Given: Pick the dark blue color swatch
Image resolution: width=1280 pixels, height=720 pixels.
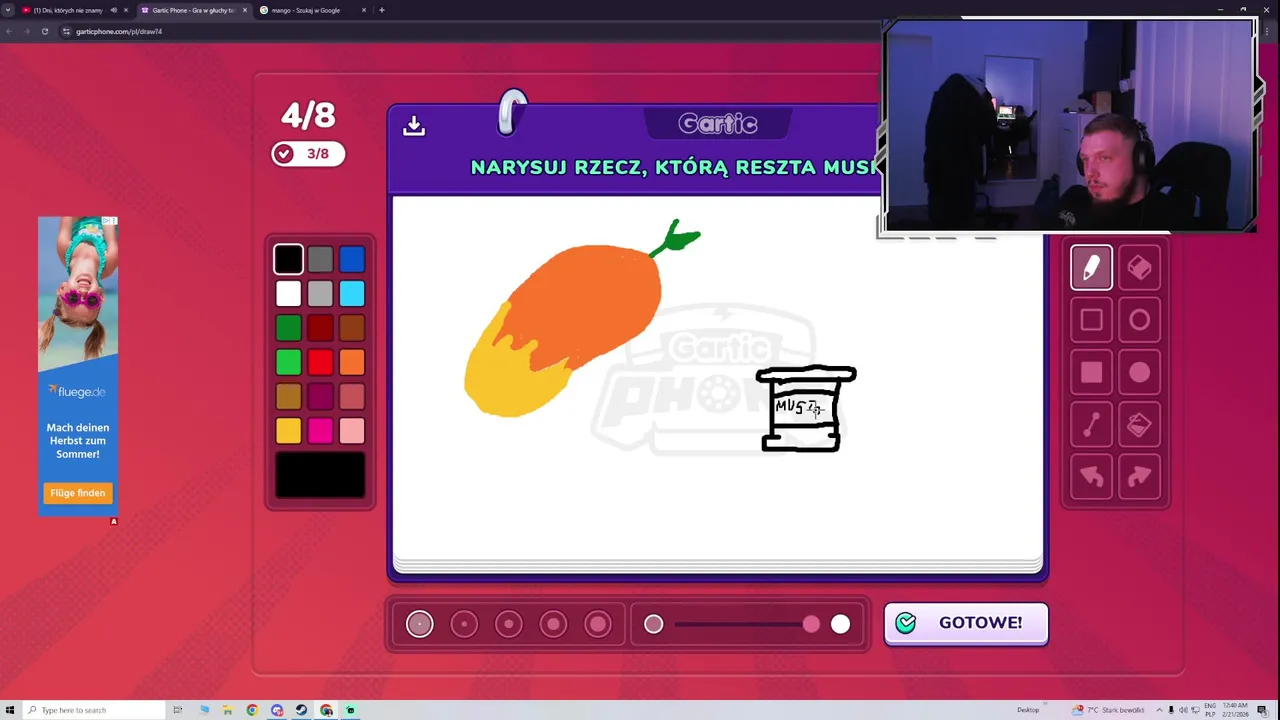Looking at the screenshot, I should pos(352,259).
